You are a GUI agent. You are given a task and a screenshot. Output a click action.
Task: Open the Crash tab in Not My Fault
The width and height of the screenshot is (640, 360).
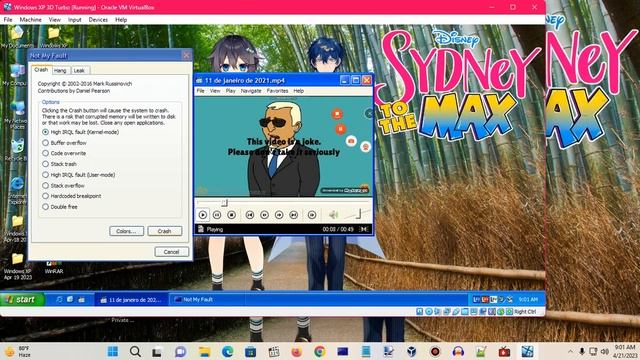click(41, 70)
